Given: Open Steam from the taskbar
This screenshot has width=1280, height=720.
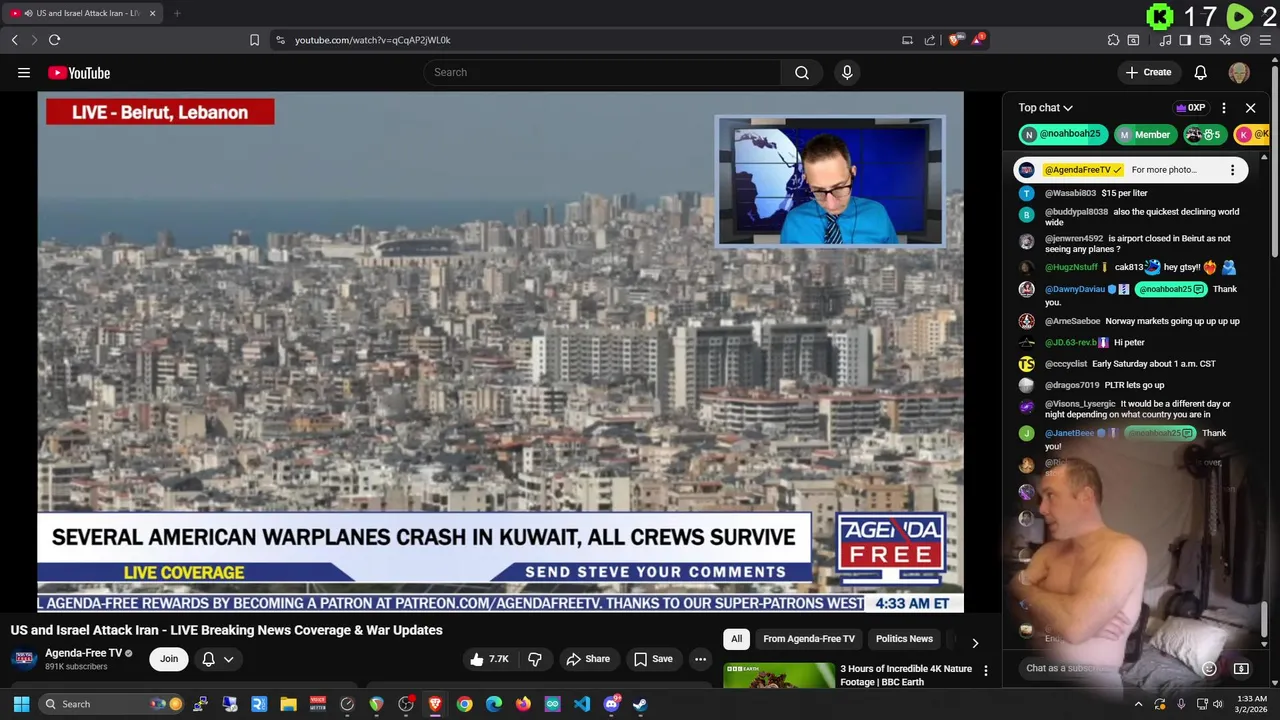Looking at the screenshot, I should 640,704.
